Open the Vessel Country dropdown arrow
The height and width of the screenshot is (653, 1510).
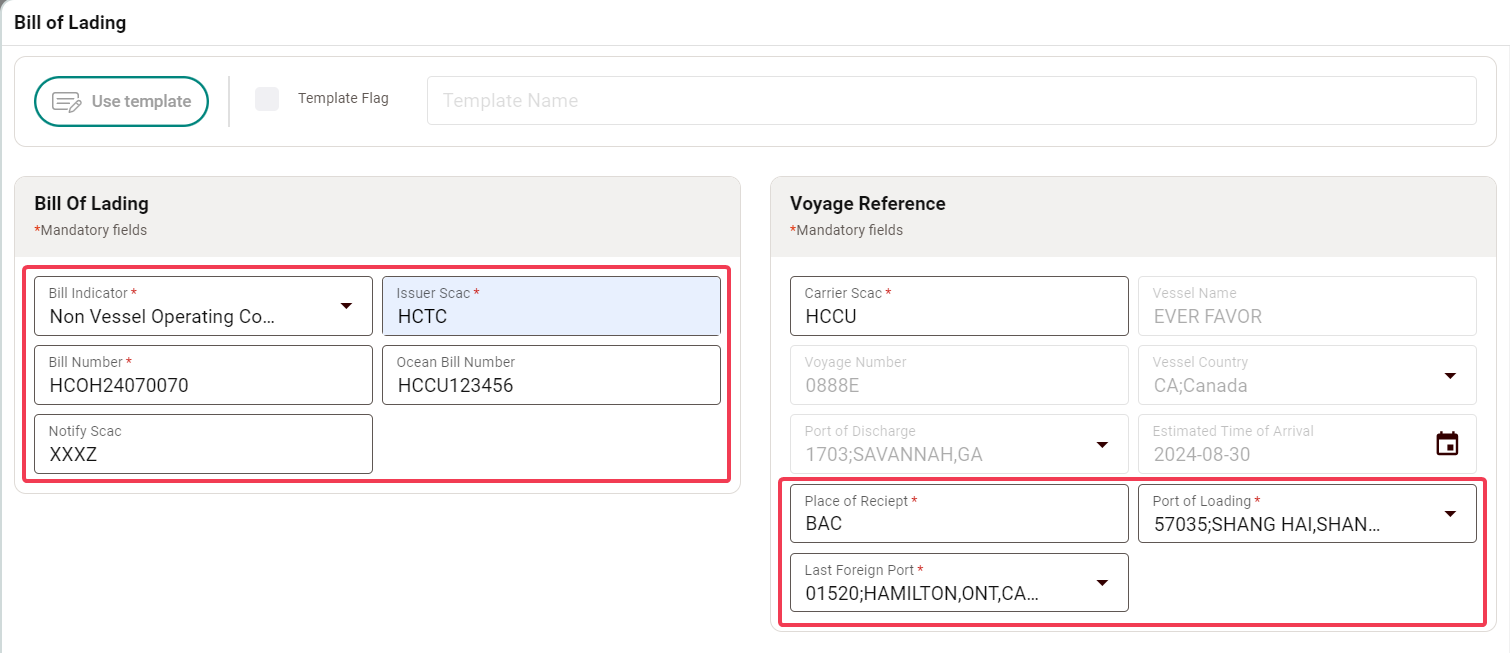pyautogui.click(x=1450, y=375)
